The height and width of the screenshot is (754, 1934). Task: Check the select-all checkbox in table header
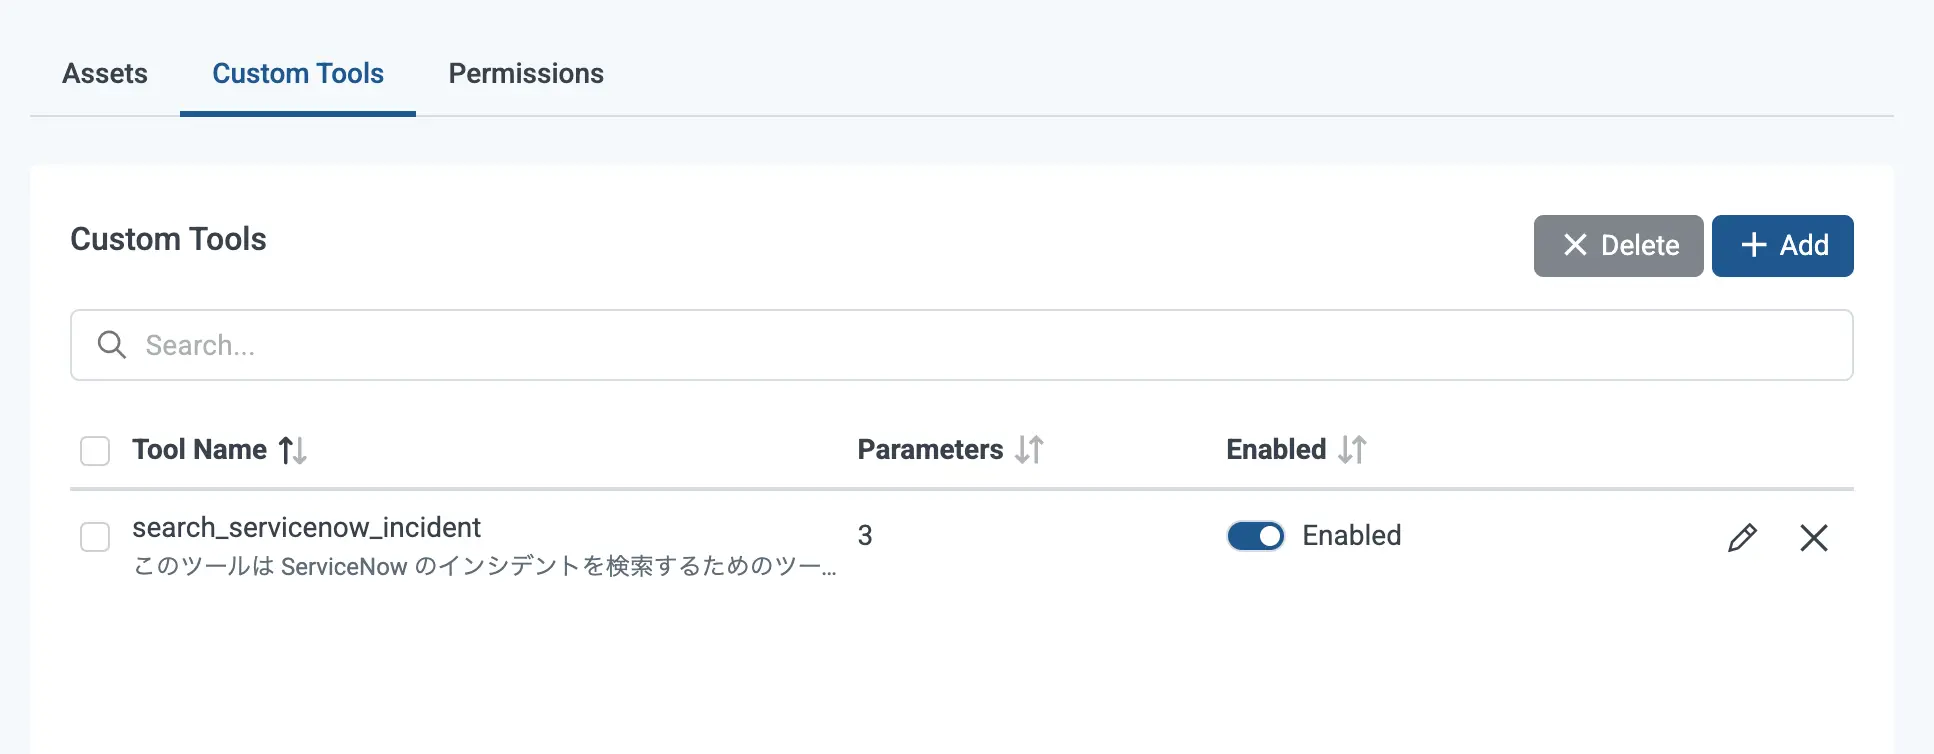(x=95, y=451)
